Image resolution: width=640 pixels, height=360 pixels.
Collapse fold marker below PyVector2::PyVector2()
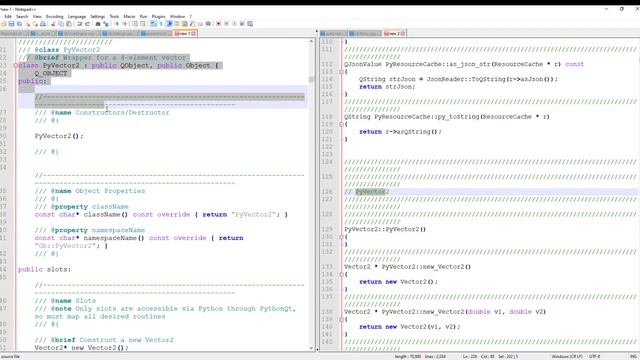342,237
